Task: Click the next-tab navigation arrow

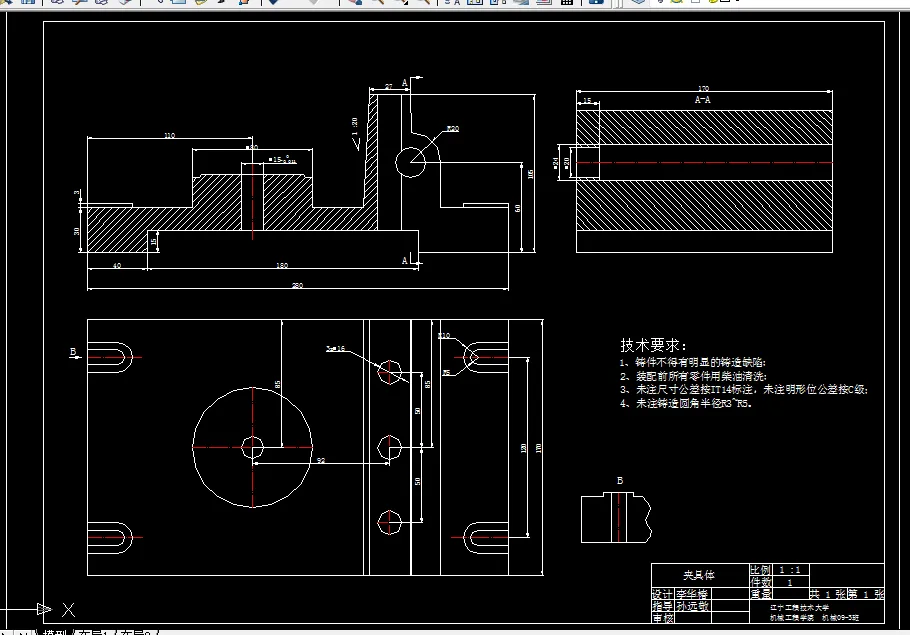Action: coord(25,631)
